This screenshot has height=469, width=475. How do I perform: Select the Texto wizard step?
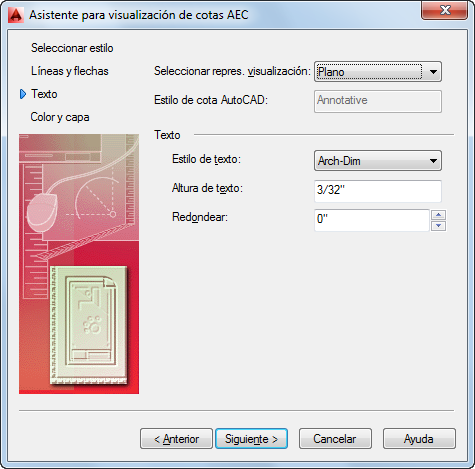pos(44,94)
